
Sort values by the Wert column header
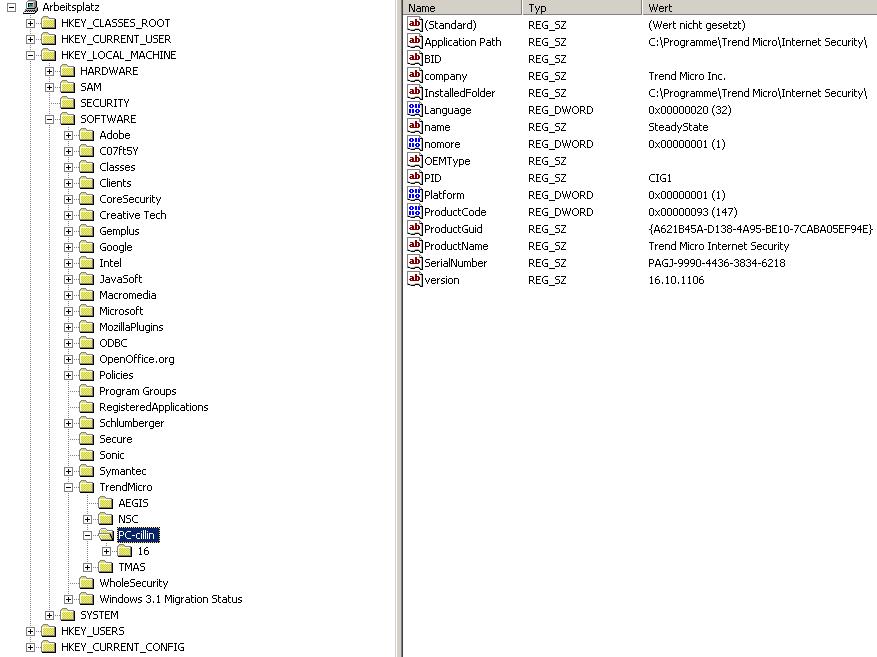pyautogui.click(x=760, y=7)
